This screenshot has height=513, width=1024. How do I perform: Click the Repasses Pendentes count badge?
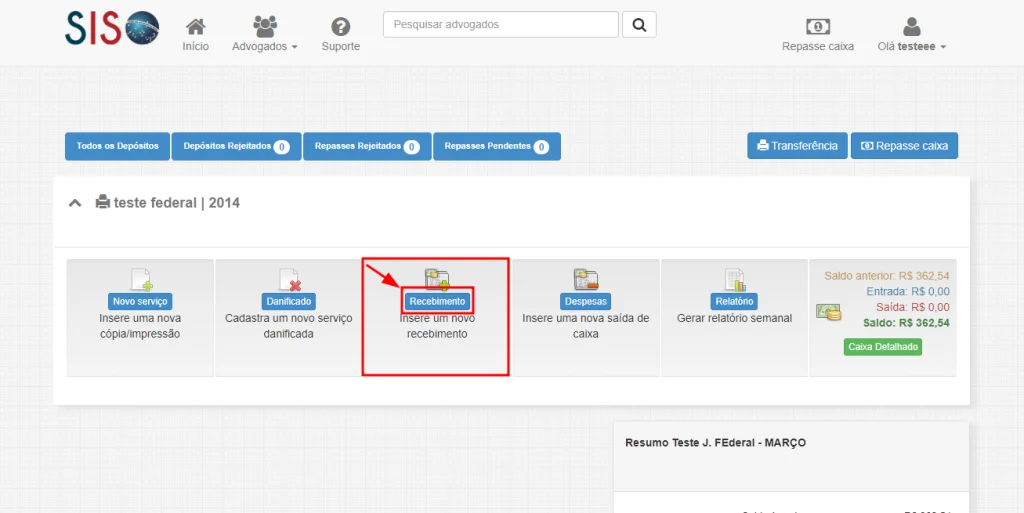pyautogui.click(x=541, y=147)
